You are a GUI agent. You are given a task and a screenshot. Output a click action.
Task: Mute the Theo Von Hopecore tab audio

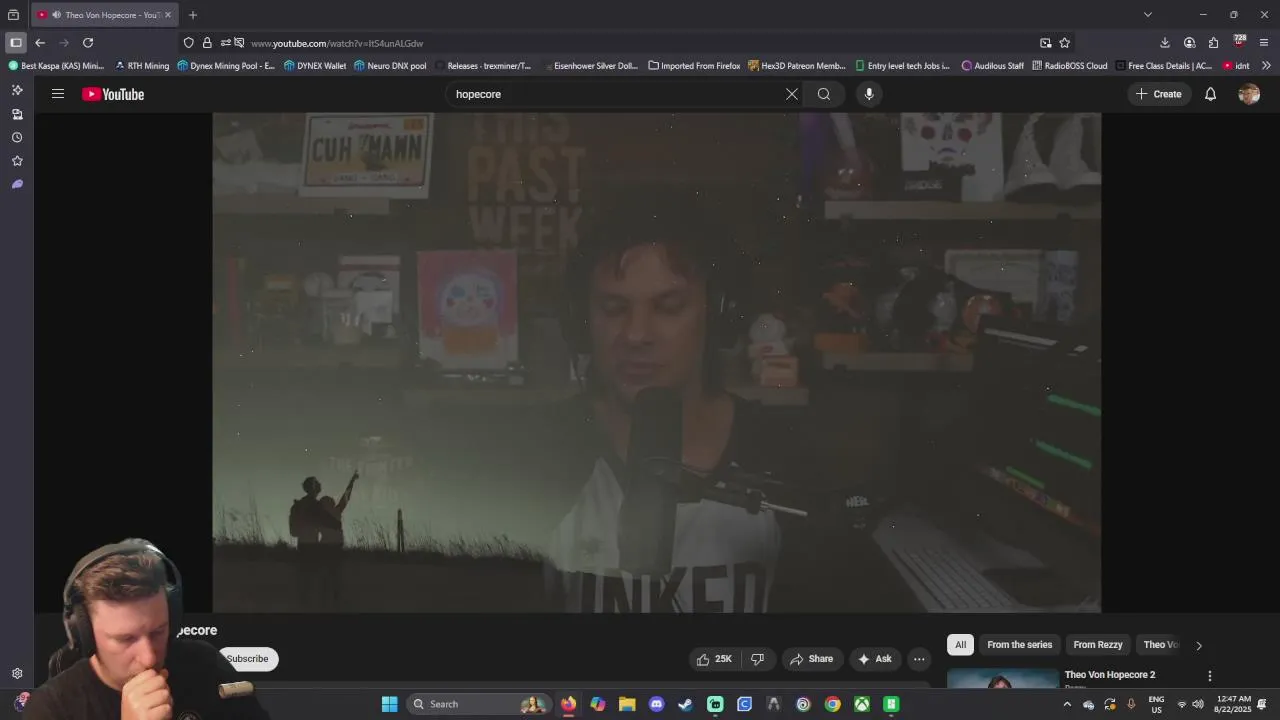point(56,15)
